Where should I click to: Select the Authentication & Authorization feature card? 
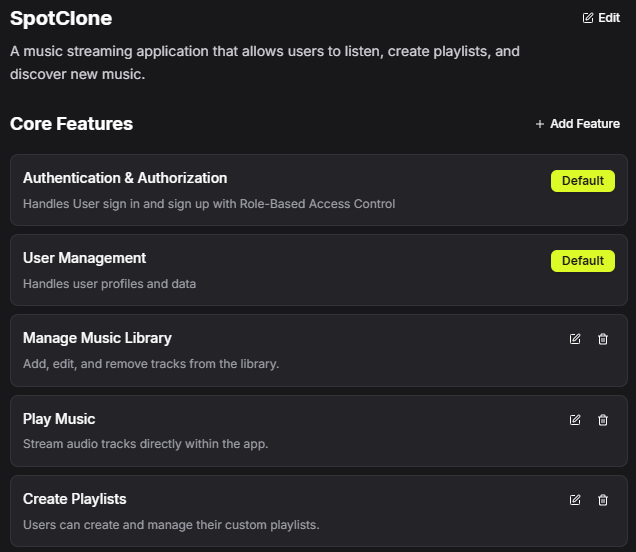(300, 190)
